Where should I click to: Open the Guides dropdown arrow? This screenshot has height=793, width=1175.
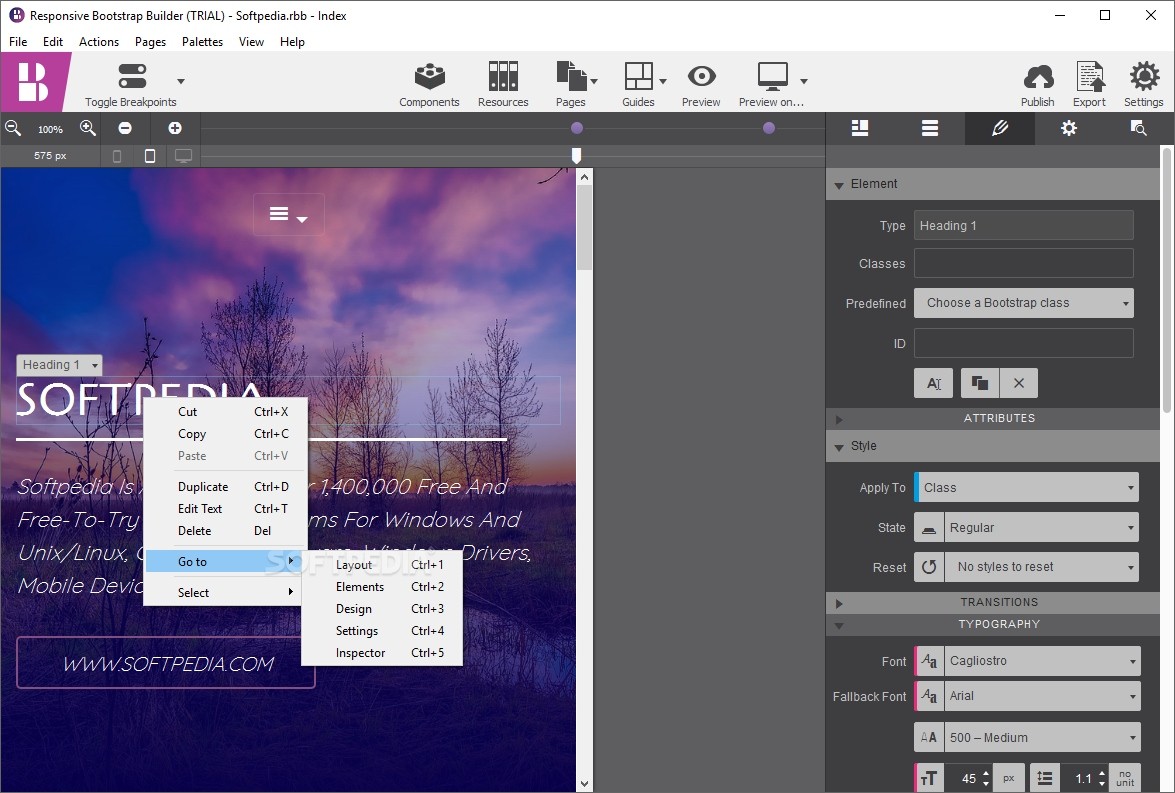[x=662, y=81]
